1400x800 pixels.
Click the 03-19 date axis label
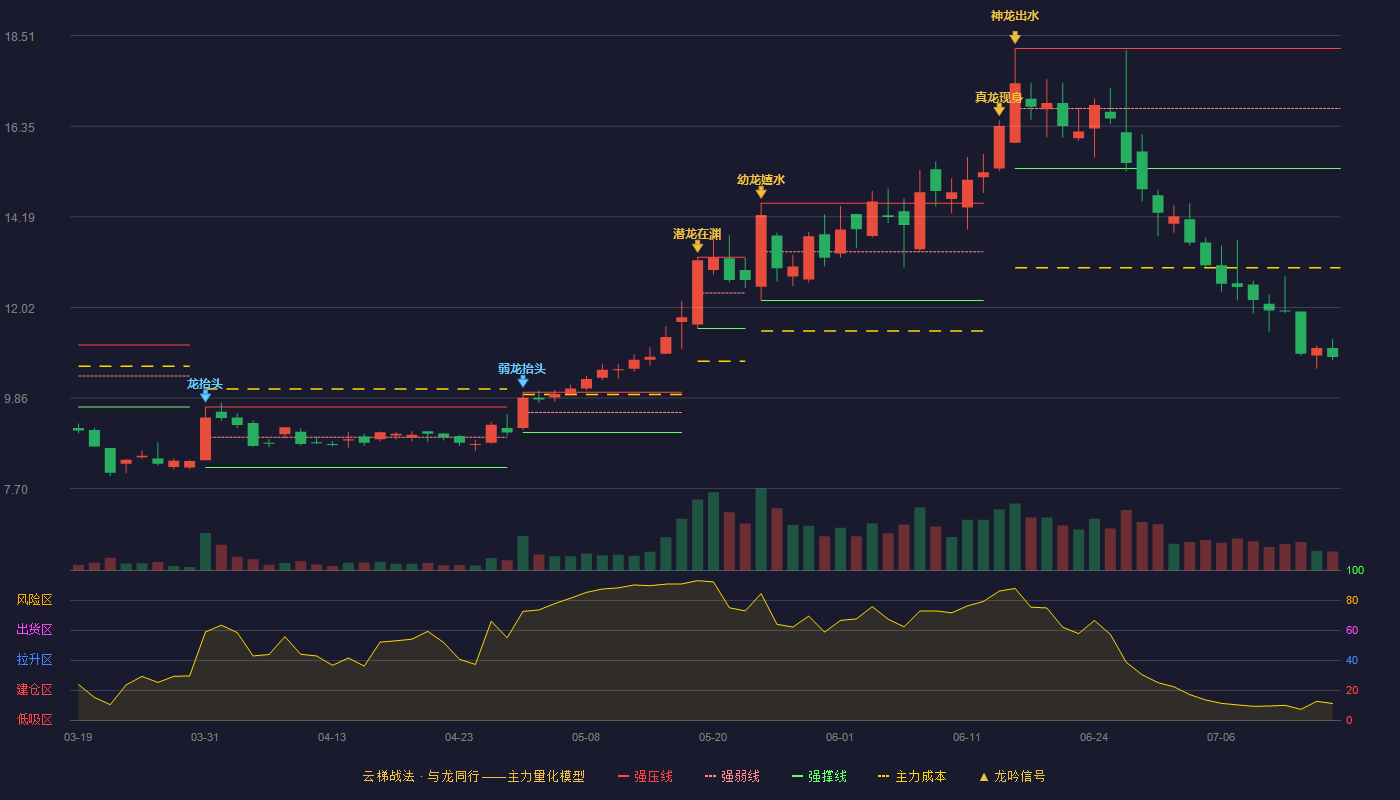pos(78,737)
